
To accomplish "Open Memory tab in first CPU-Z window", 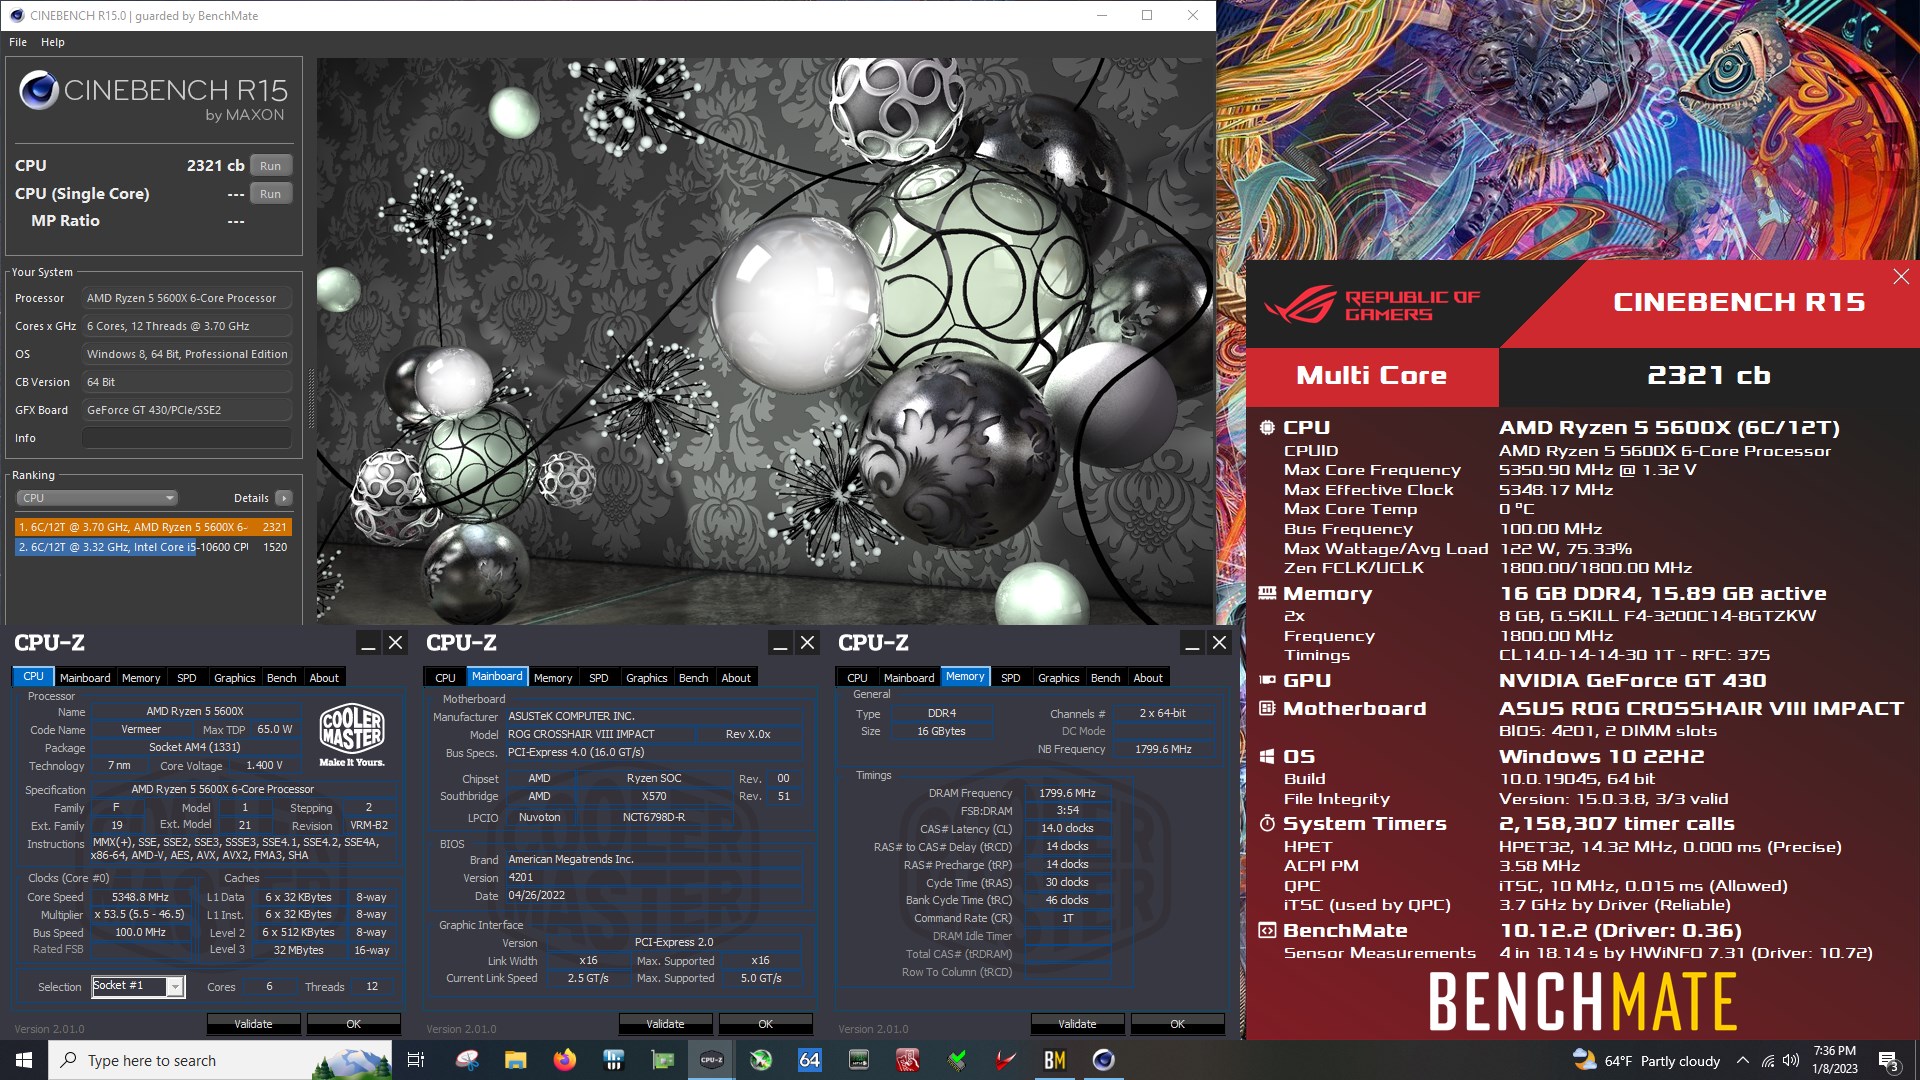I will pos(141,678).
